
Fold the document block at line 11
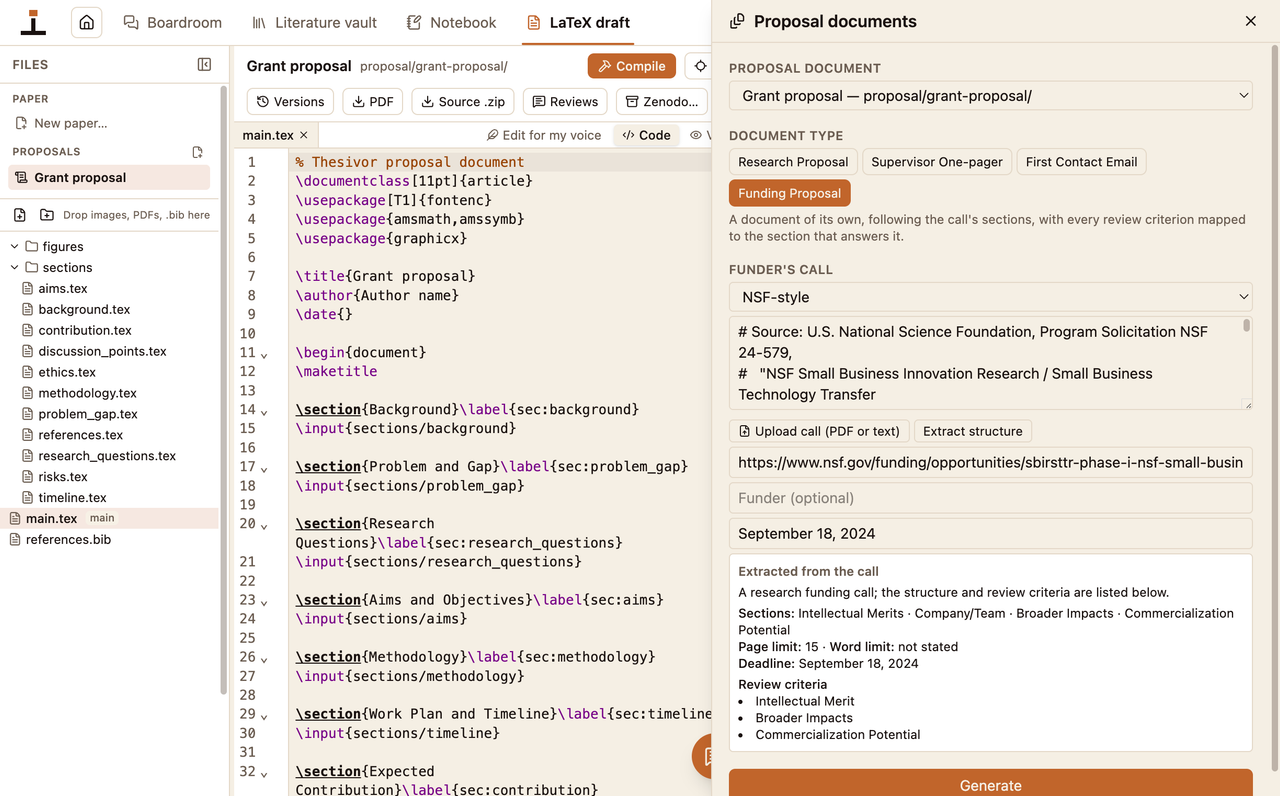point(264,354)
